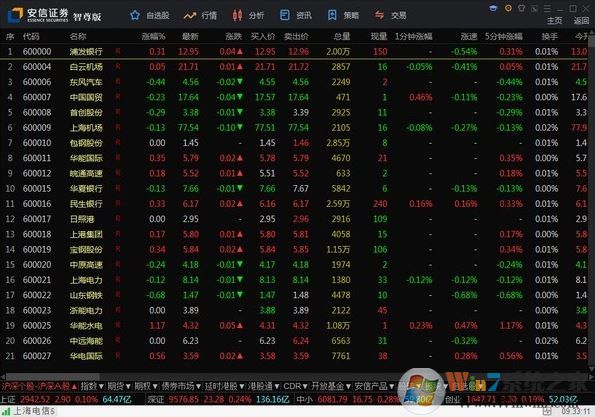Open the 策略 strategy section
This screenshot has width=595, height=417.
click(343, 16)
